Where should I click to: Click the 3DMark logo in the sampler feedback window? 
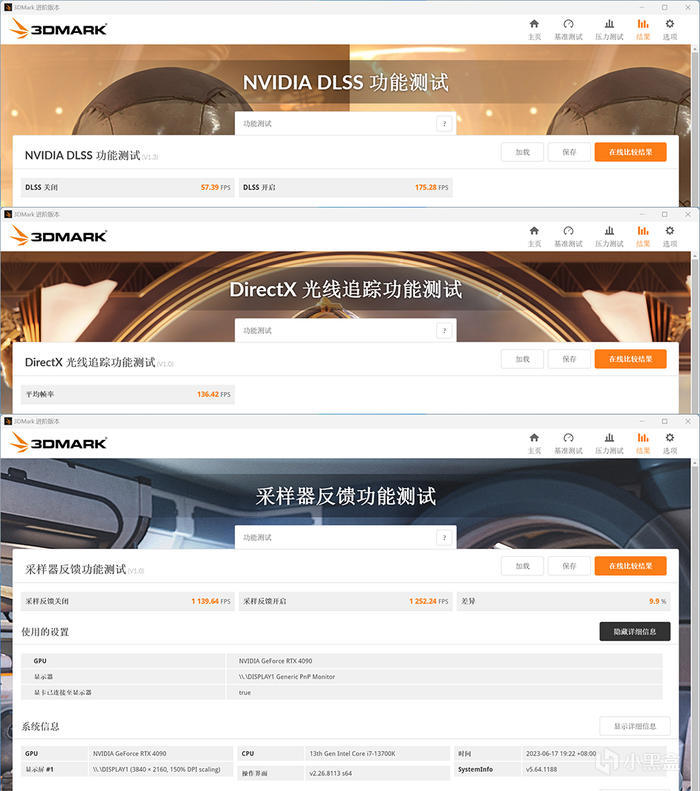tap(58, 442)
